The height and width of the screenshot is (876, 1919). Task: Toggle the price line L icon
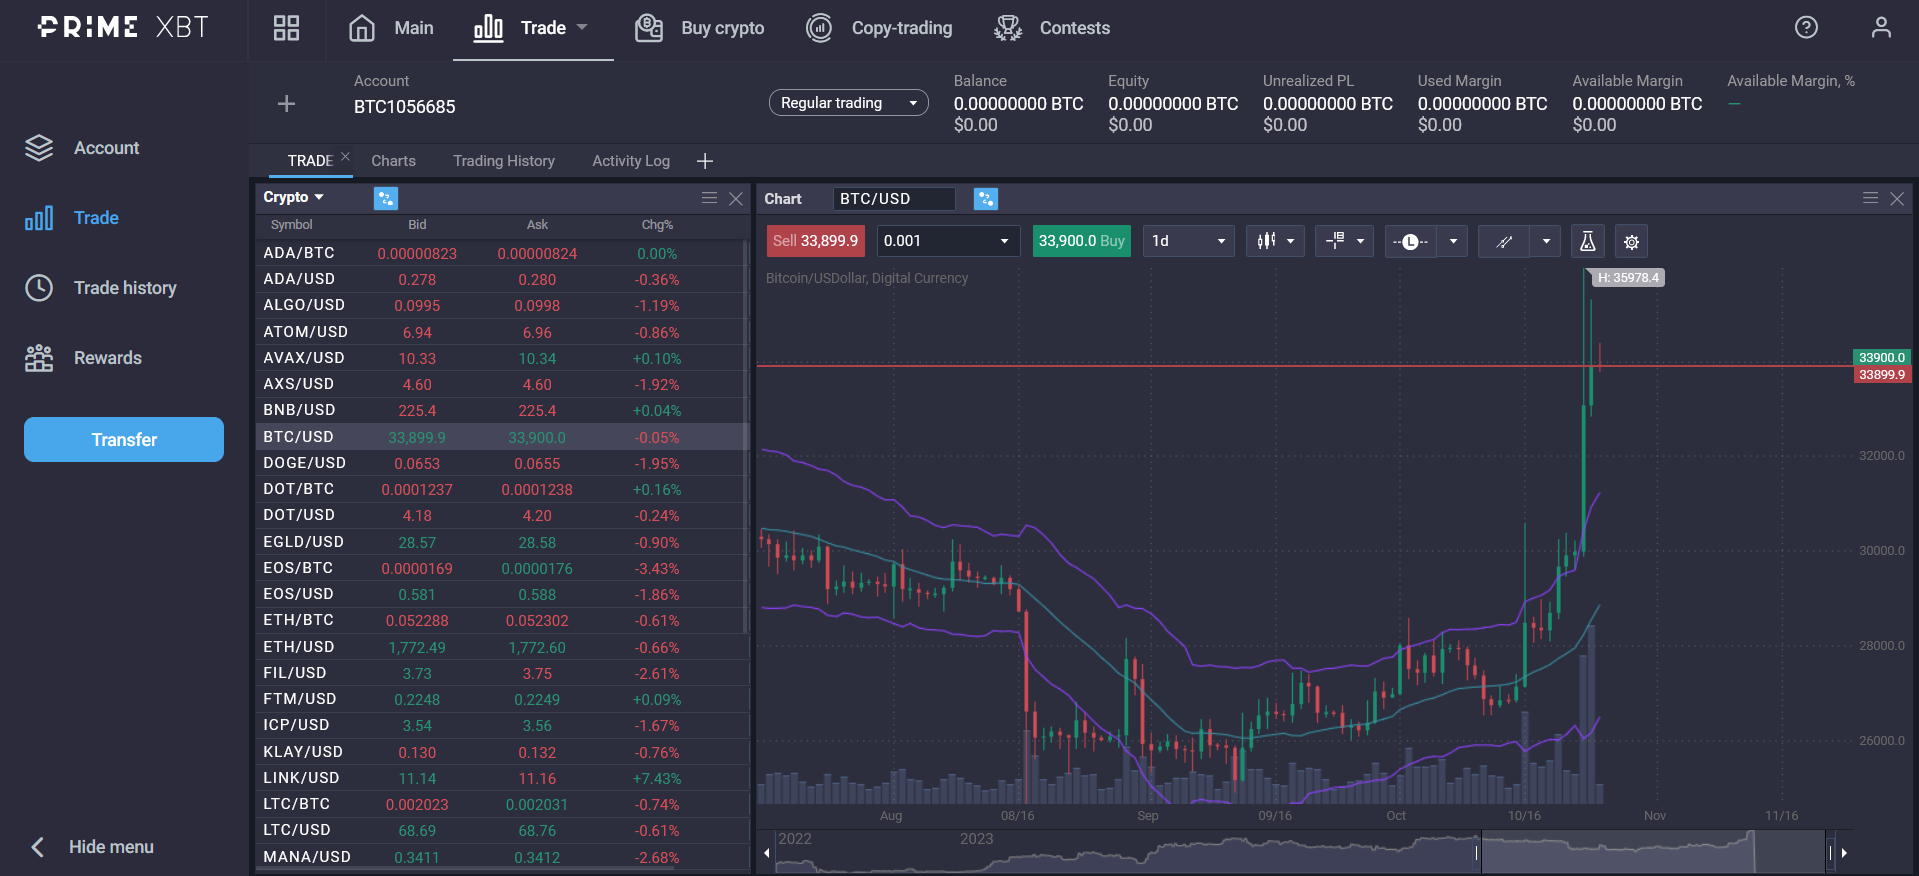click(x=1410, y=241)
